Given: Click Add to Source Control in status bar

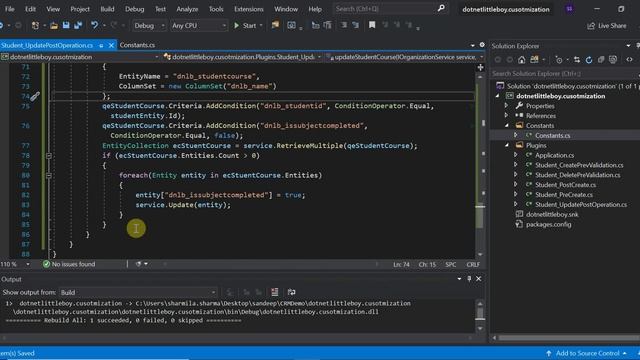Looking at the screenshot, I should [587, 353].
